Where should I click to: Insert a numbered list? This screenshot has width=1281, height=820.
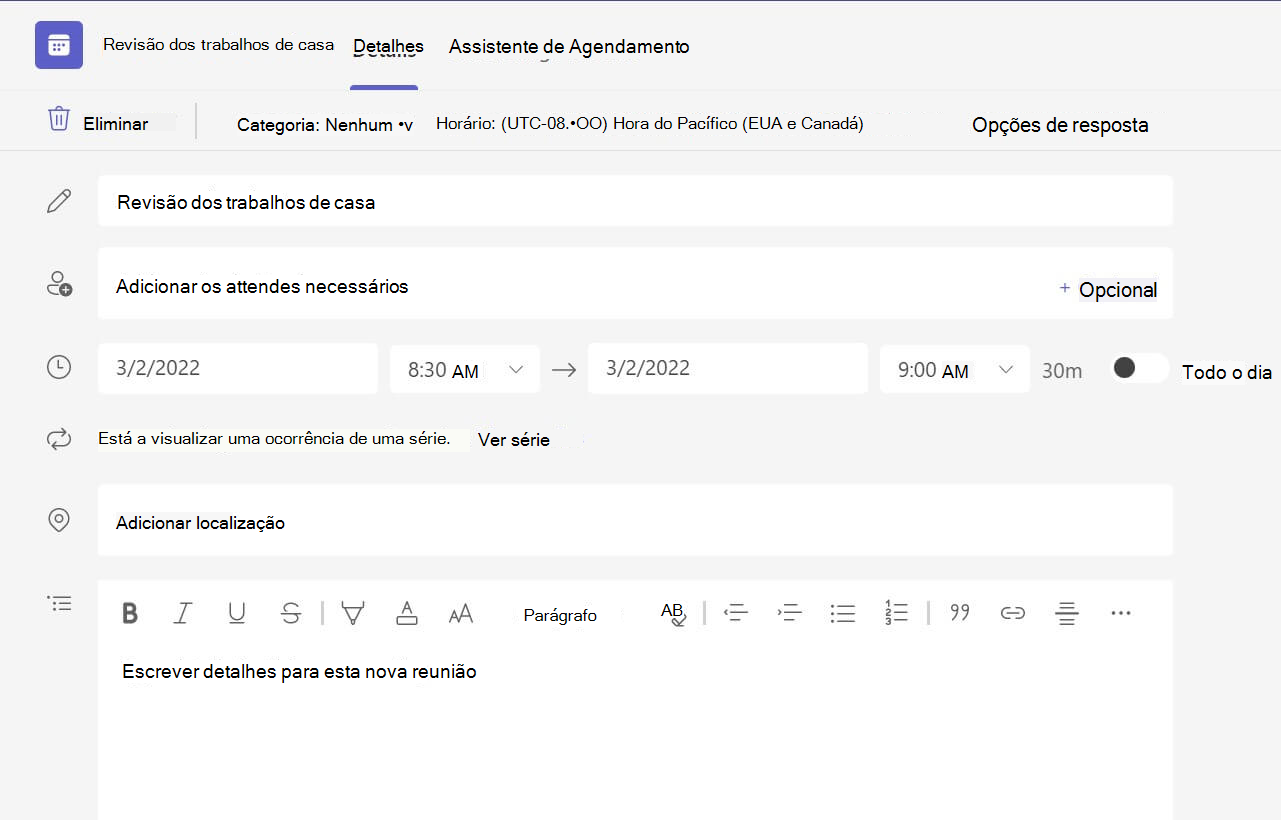click(x=896, y=612)
